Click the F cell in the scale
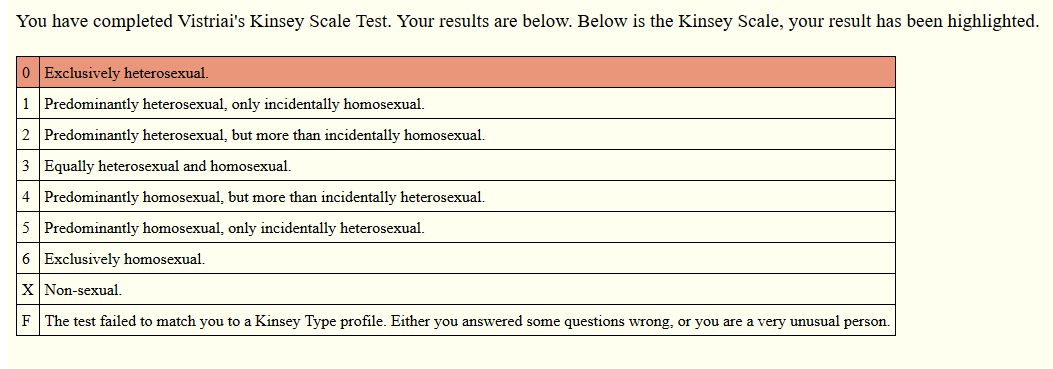The image size is (1053, 369). tap(28, 320)
